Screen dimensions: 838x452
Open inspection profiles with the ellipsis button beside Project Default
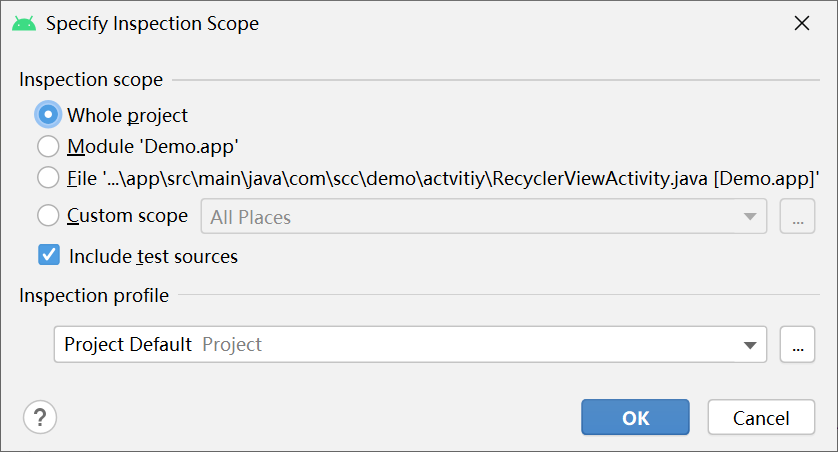[x=797, y=345]
